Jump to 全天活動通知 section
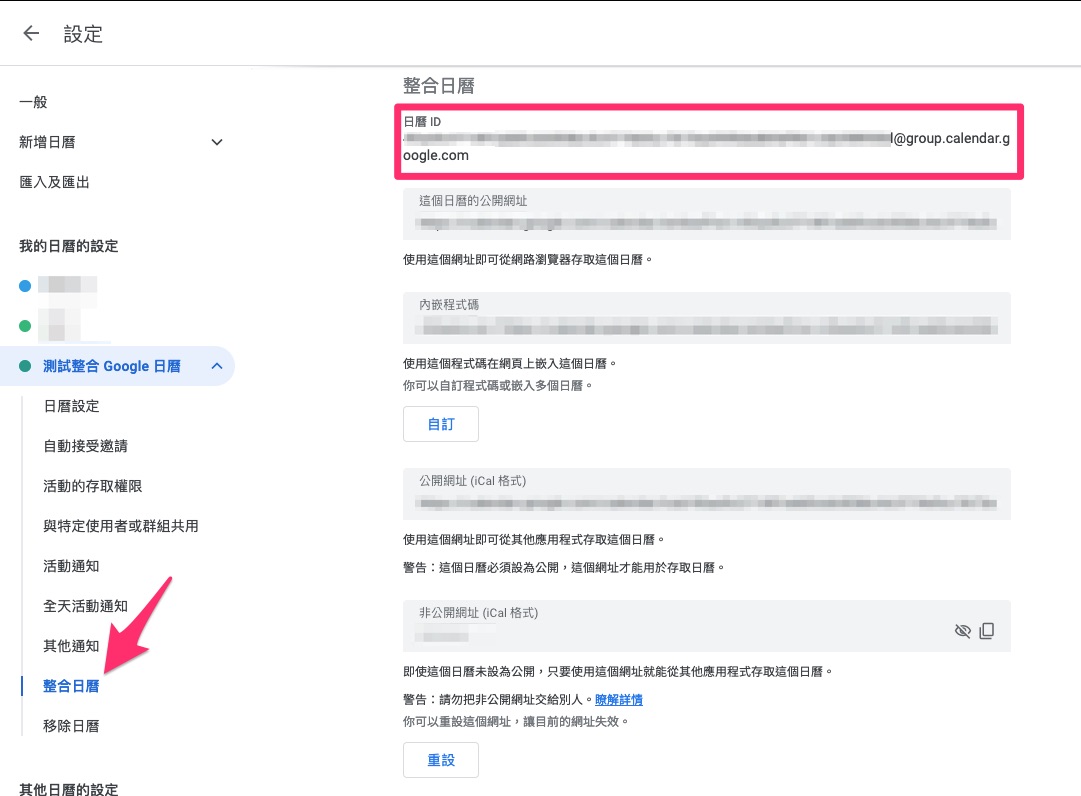1081x796 pixels. [85, 606]
